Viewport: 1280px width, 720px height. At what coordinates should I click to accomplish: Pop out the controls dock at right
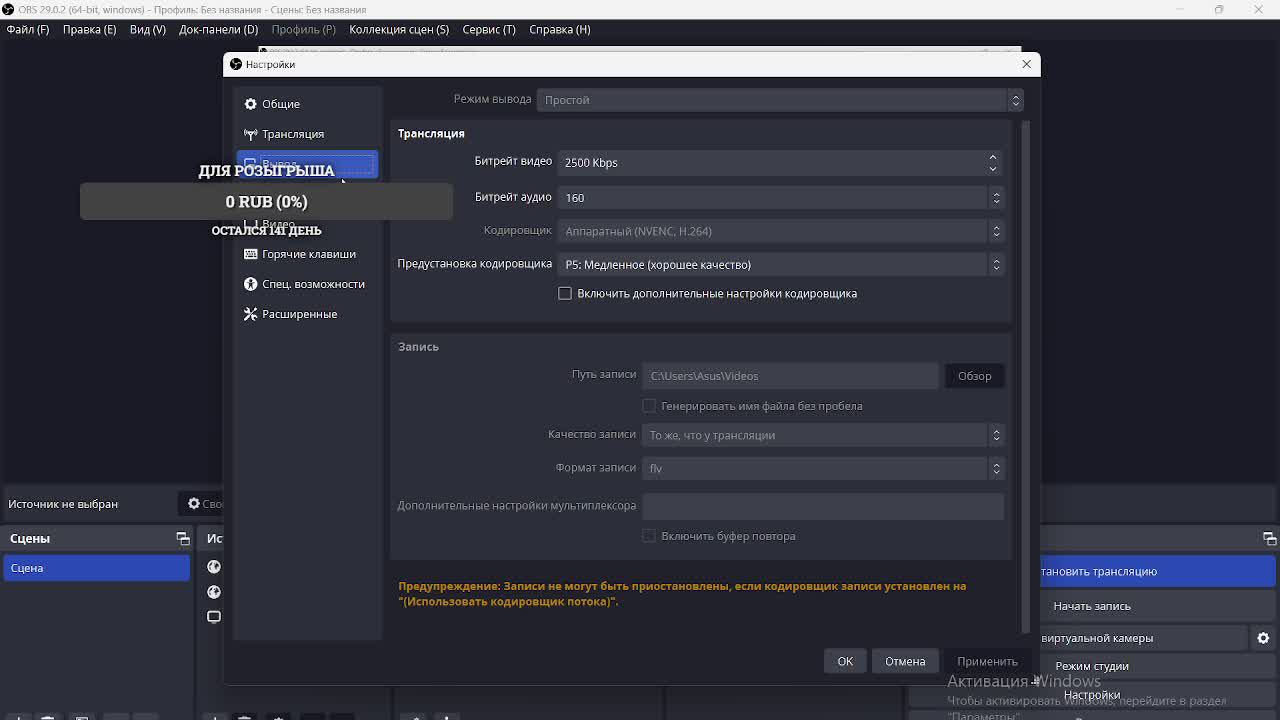click(x=1270, y=538)
